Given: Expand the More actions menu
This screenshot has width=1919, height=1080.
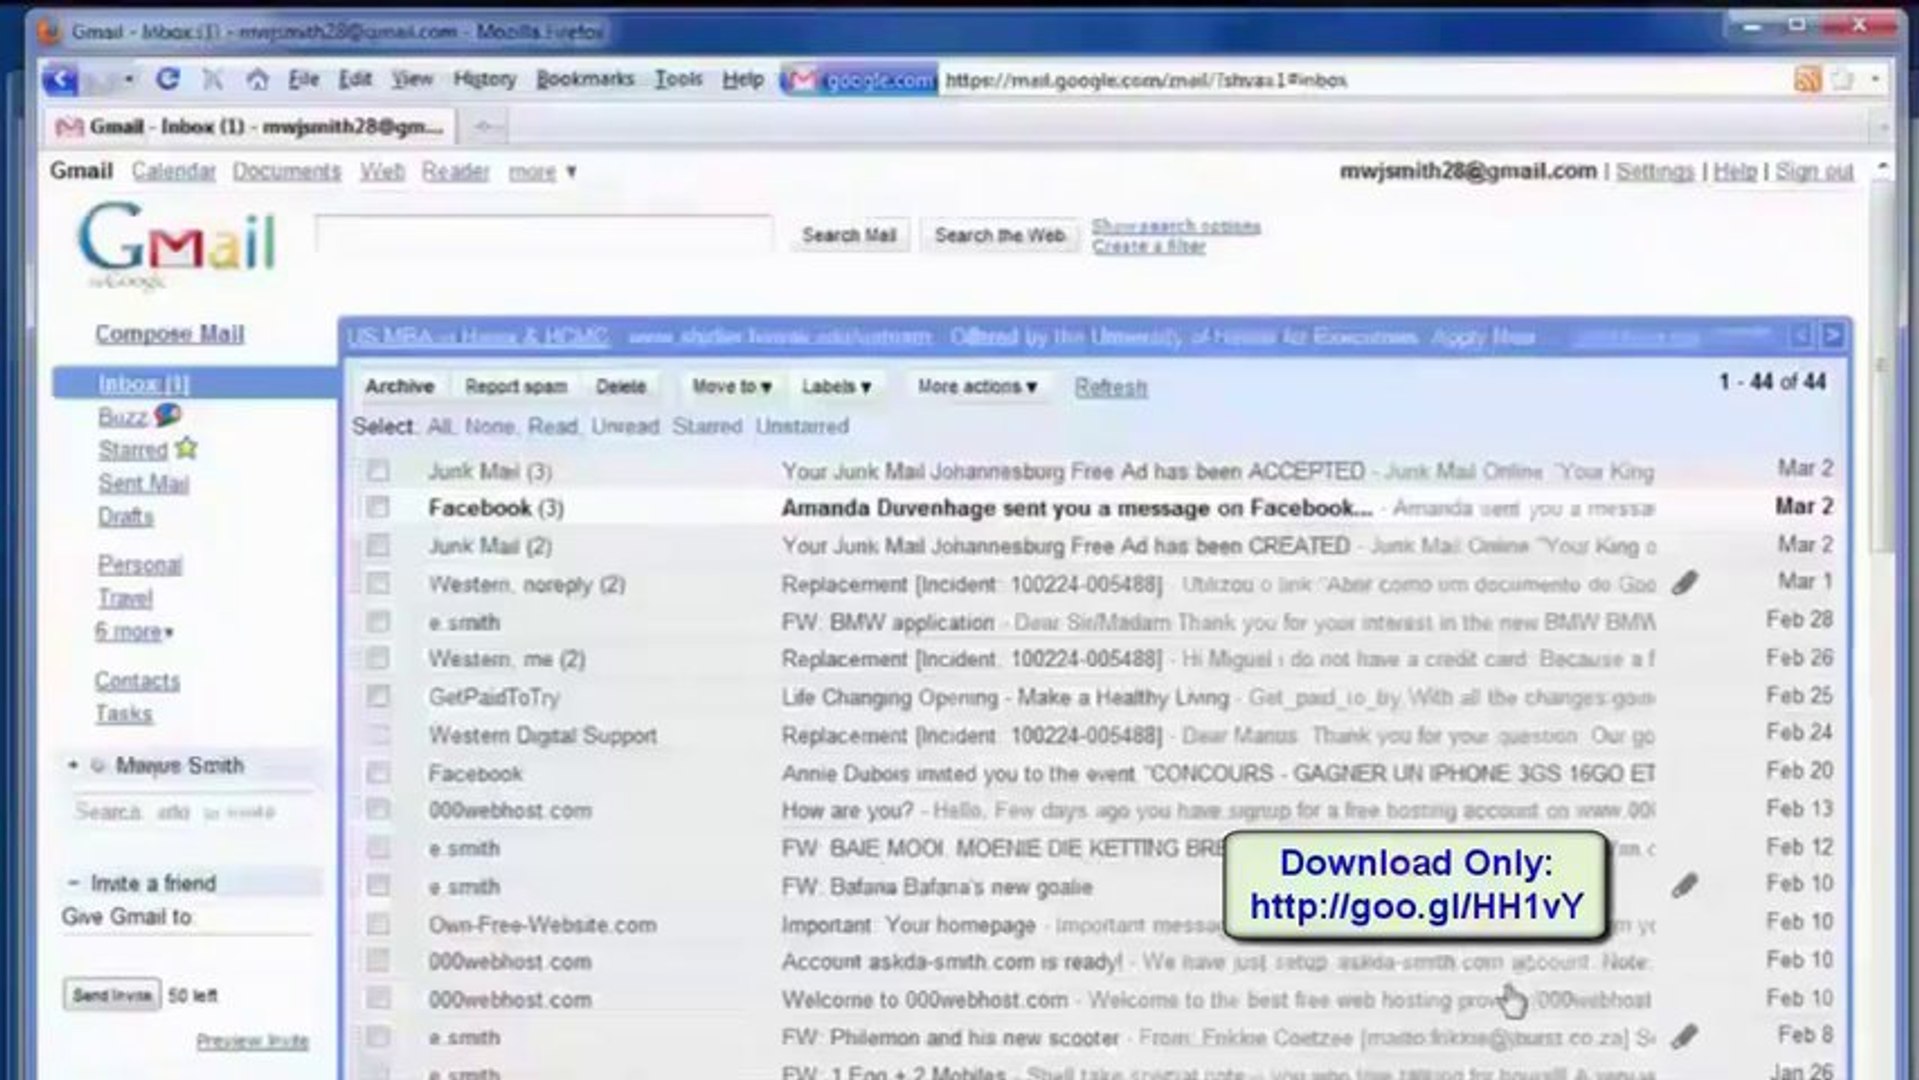Looking at the screenshot, I should [x=976, y=386].
